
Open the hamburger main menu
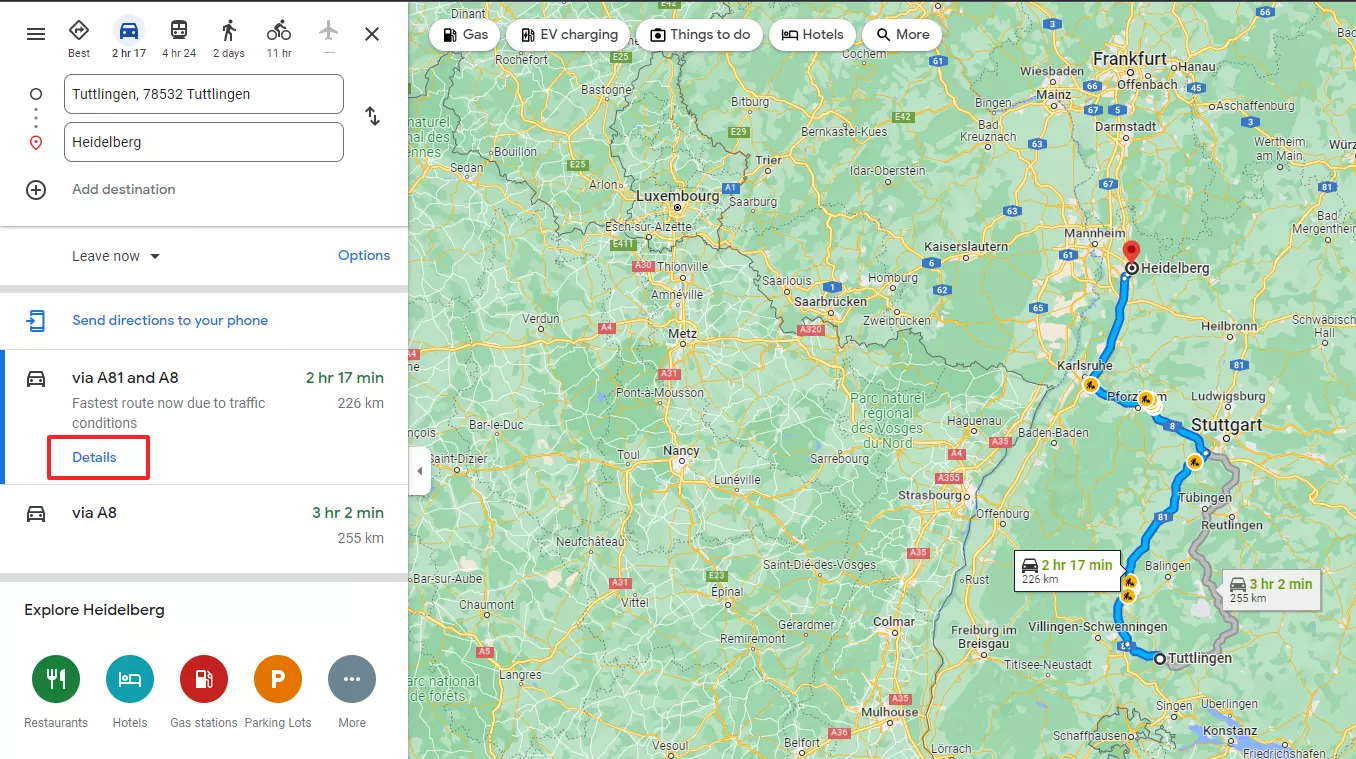[x=36, y=34]
